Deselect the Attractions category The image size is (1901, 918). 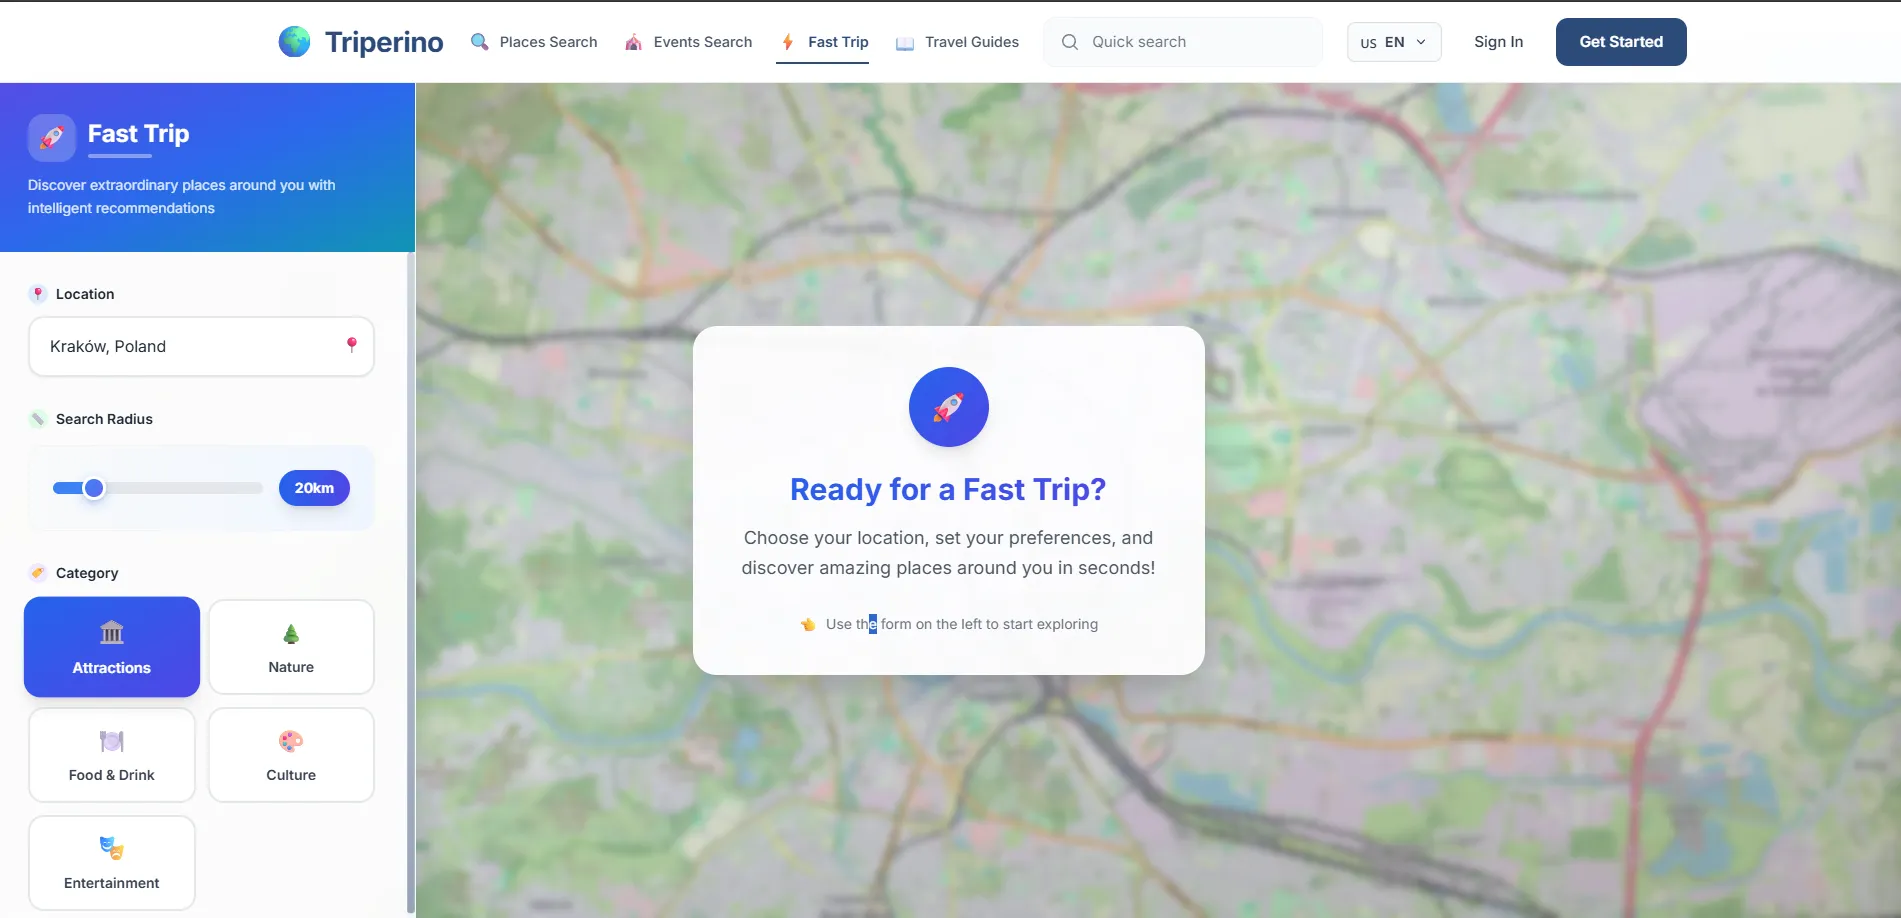112,647
